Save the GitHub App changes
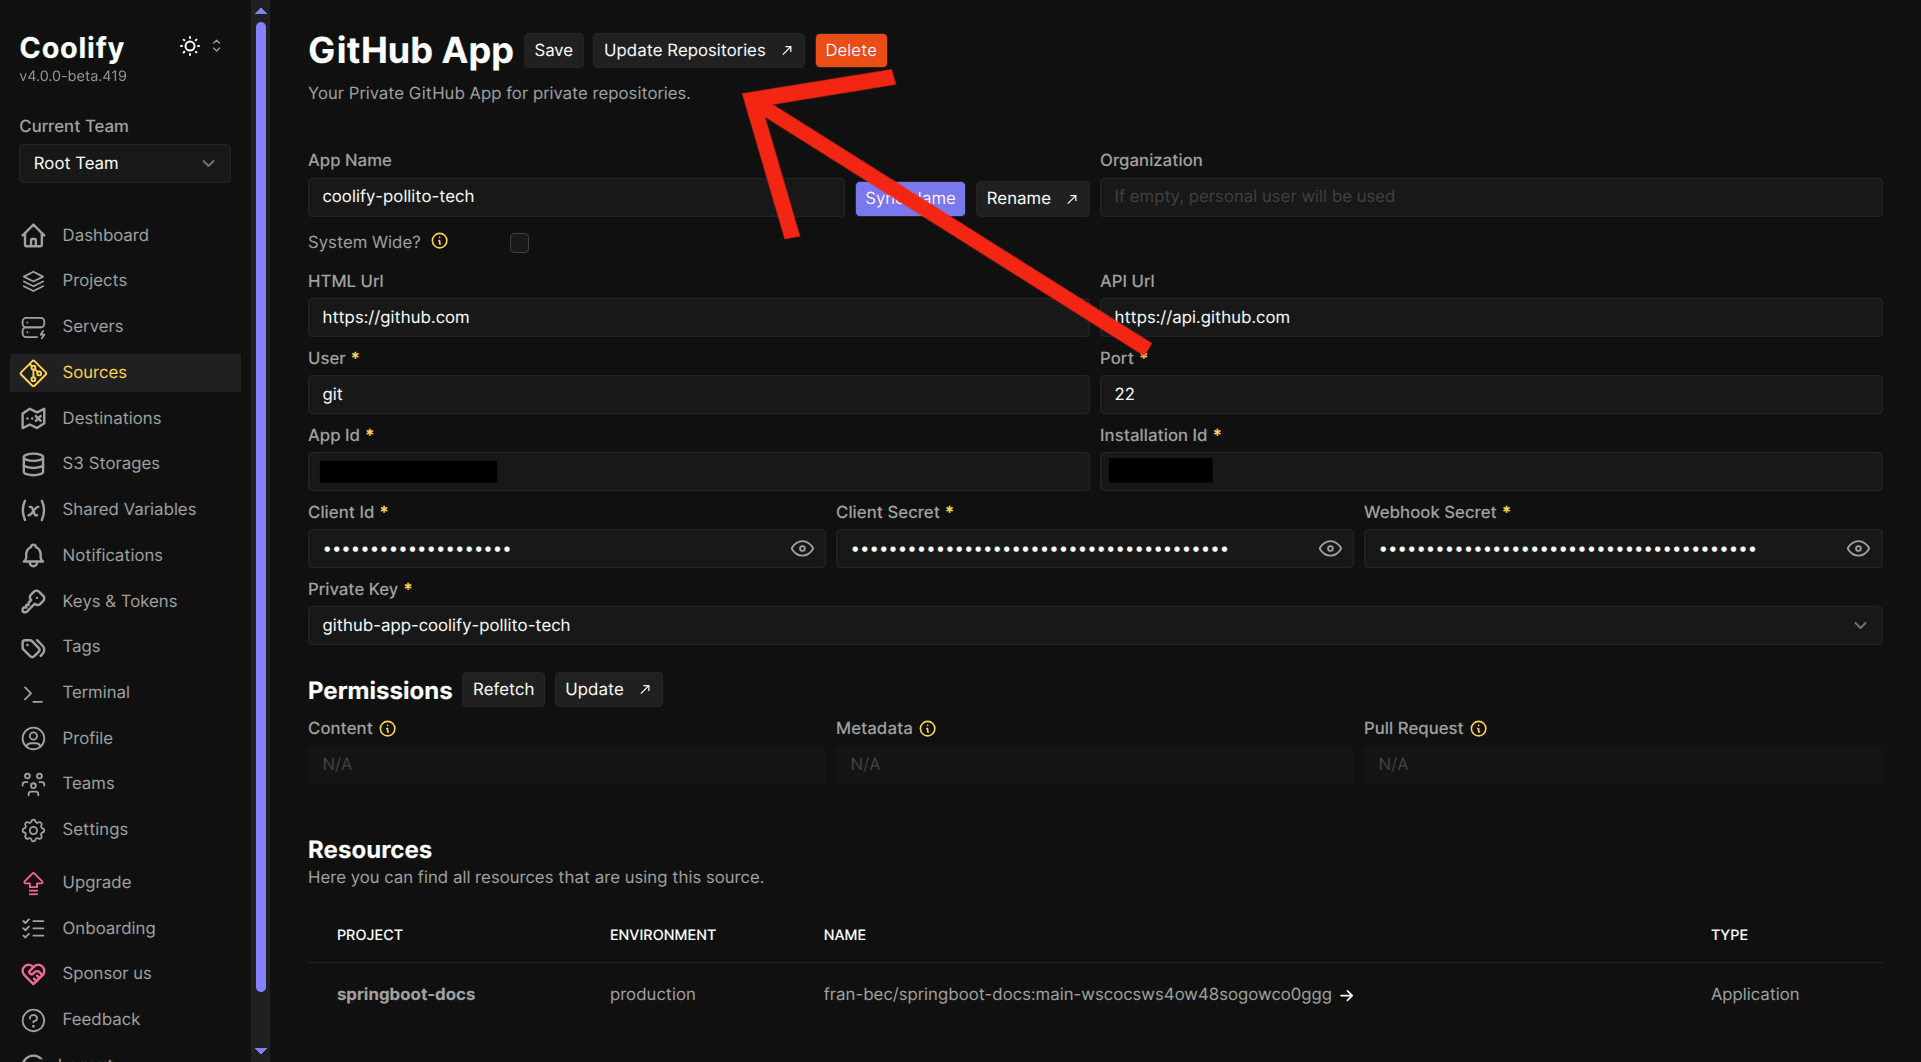This screenshot has width=1921, height=1062. tap(553, 50)
